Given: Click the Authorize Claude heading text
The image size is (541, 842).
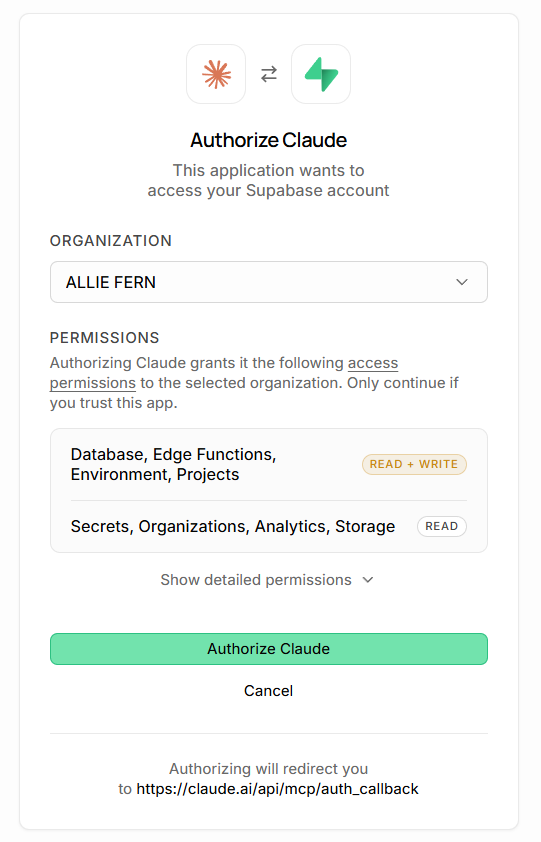Looking at the screenshot, I should click(269, 140).
